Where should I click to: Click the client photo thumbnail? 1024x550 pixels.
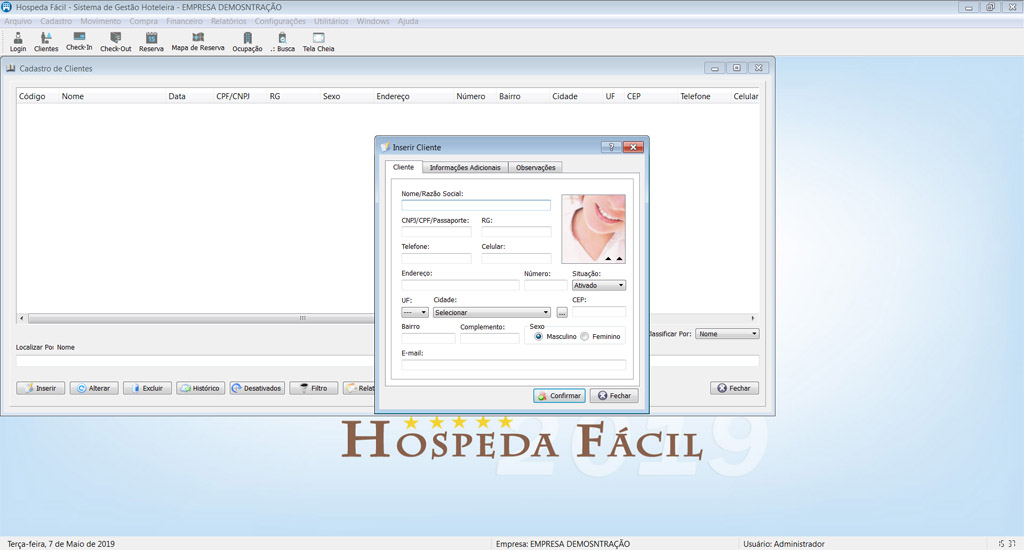click(593, 229)
